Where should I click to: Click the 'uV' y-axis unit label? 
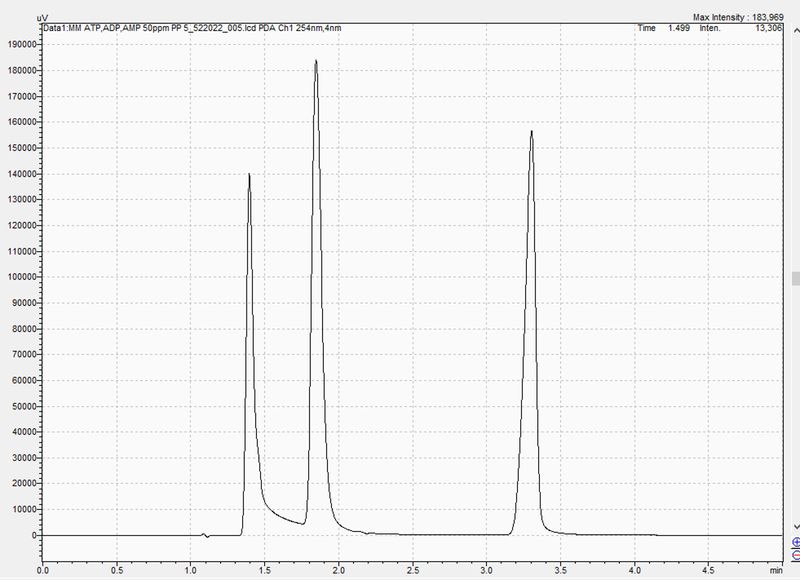(42, 18)
